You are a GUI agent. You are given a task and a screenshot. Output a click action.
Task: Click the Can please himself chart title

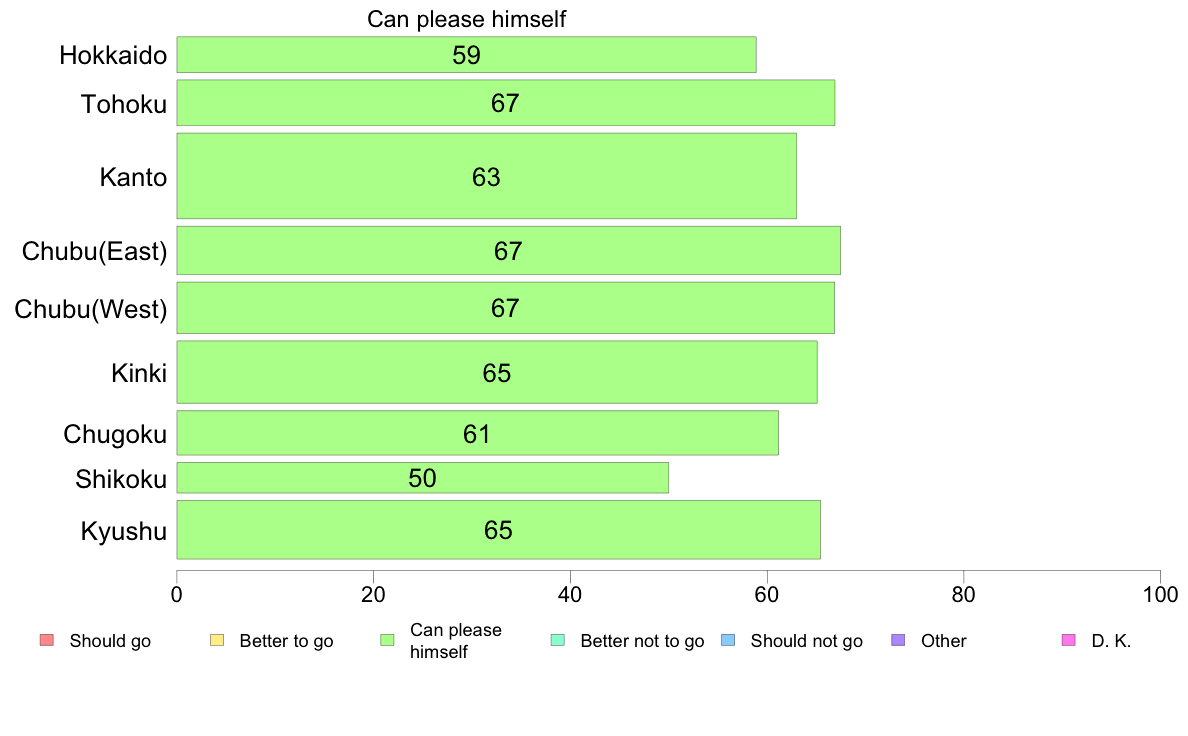tap(466, 19)
